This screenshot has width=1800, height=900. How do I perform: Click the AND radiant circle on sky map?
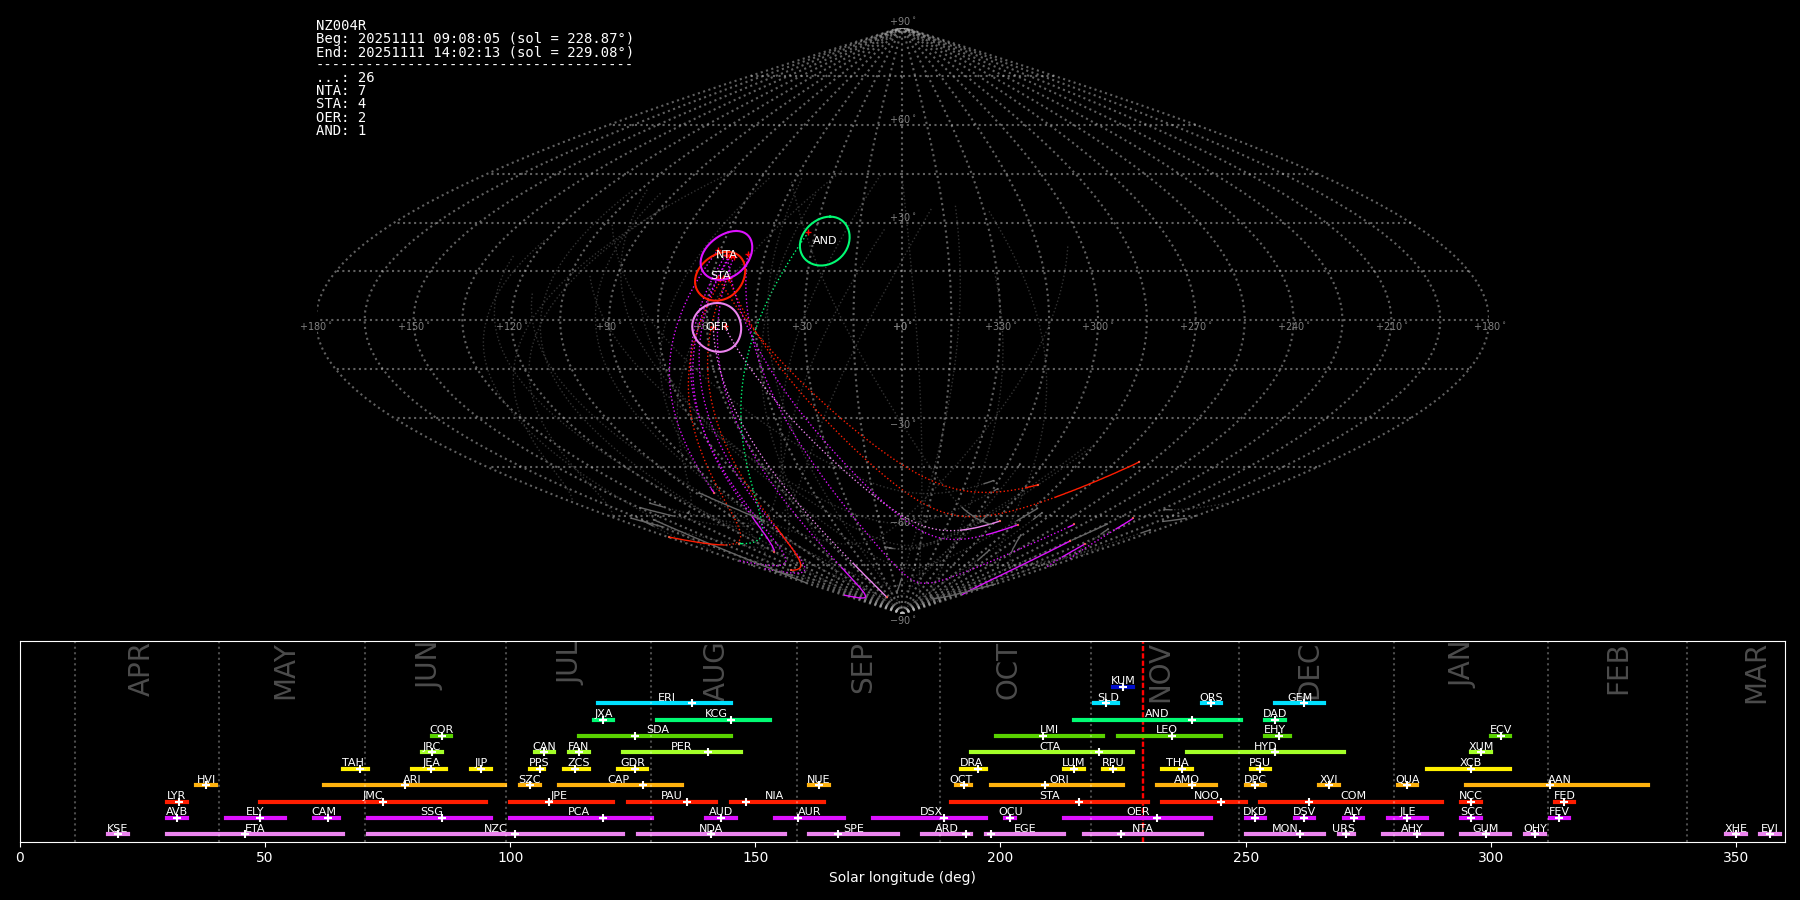(825, 241)
